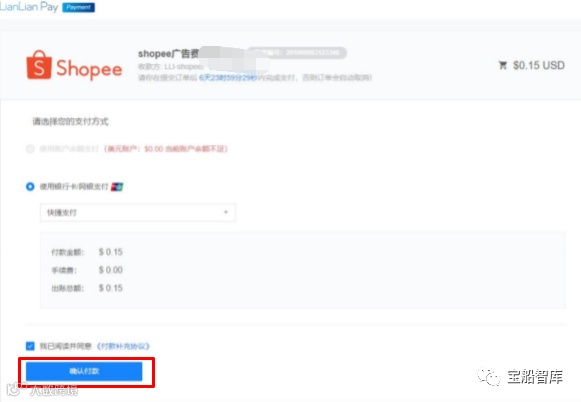Click the blue countdown timer text
The image size is (581, 402).
[228, 77]
